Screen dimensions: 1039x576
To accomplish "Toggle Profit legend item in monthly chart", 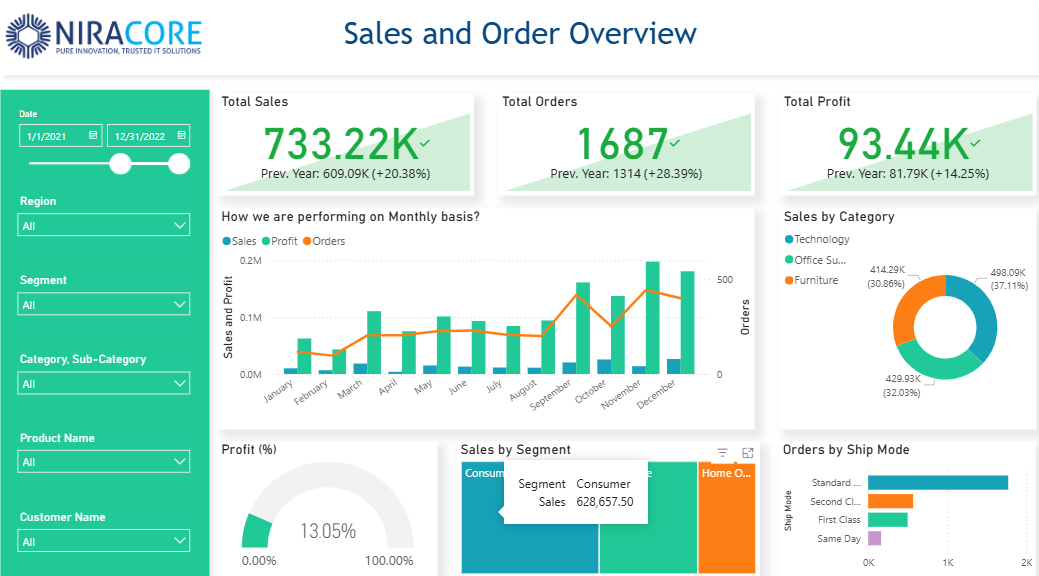I will 280,241.
